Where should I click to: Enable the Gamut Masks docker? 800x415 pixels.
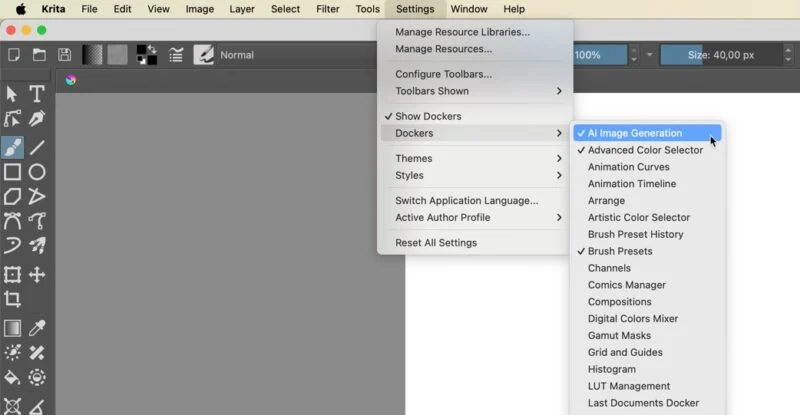(x=647, y=335)
